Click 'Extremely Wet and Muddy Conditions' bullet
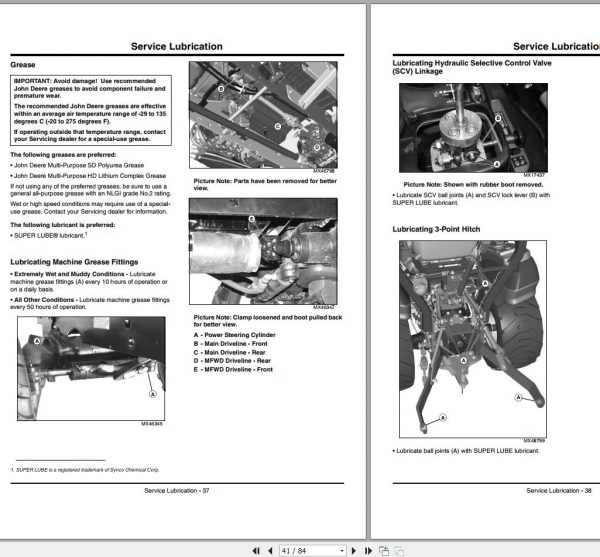The image size is (600, 557). point(89,282)
